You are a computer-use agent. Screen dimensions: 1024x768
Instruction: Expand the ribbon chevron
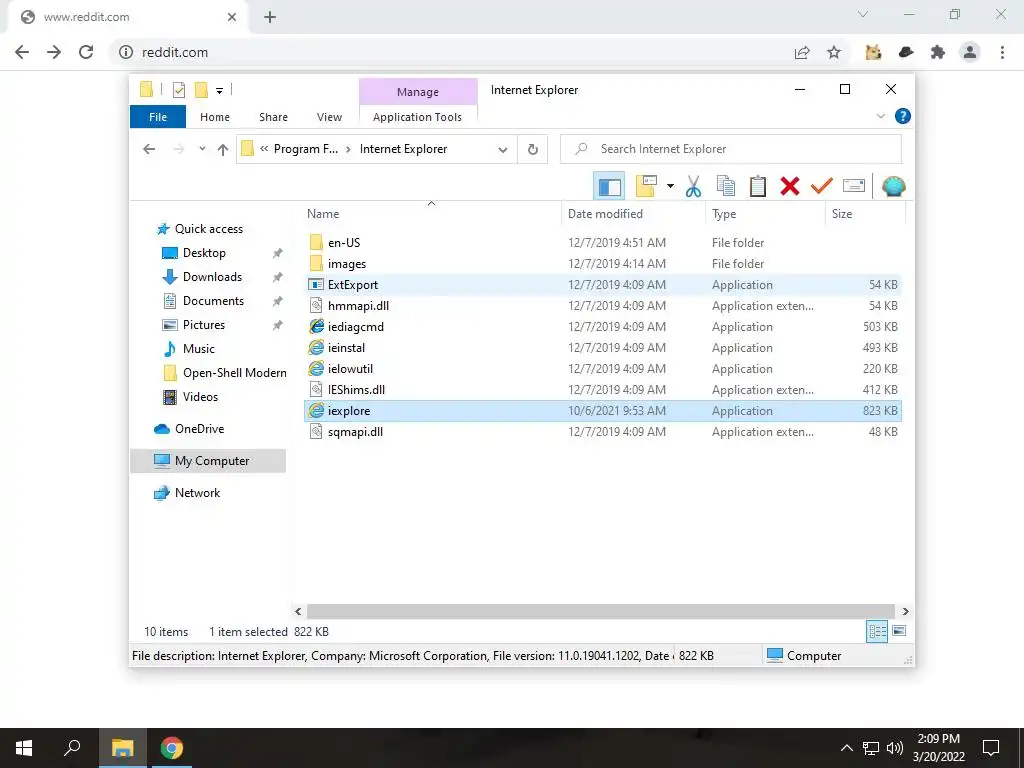(880, 116)
